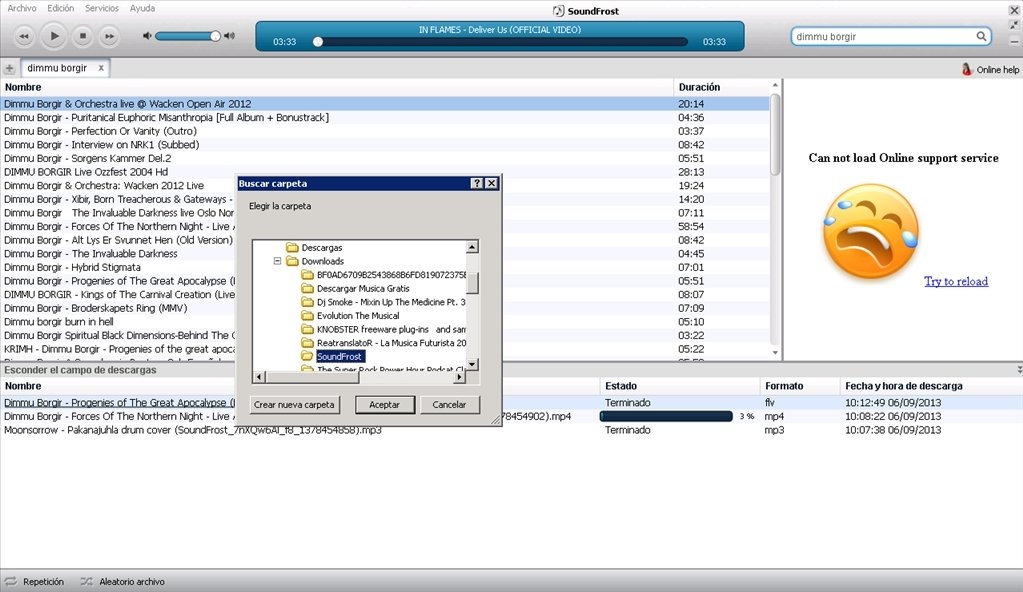Click the dialog help question mark button

pyautogui.click(x=477, y=183)
